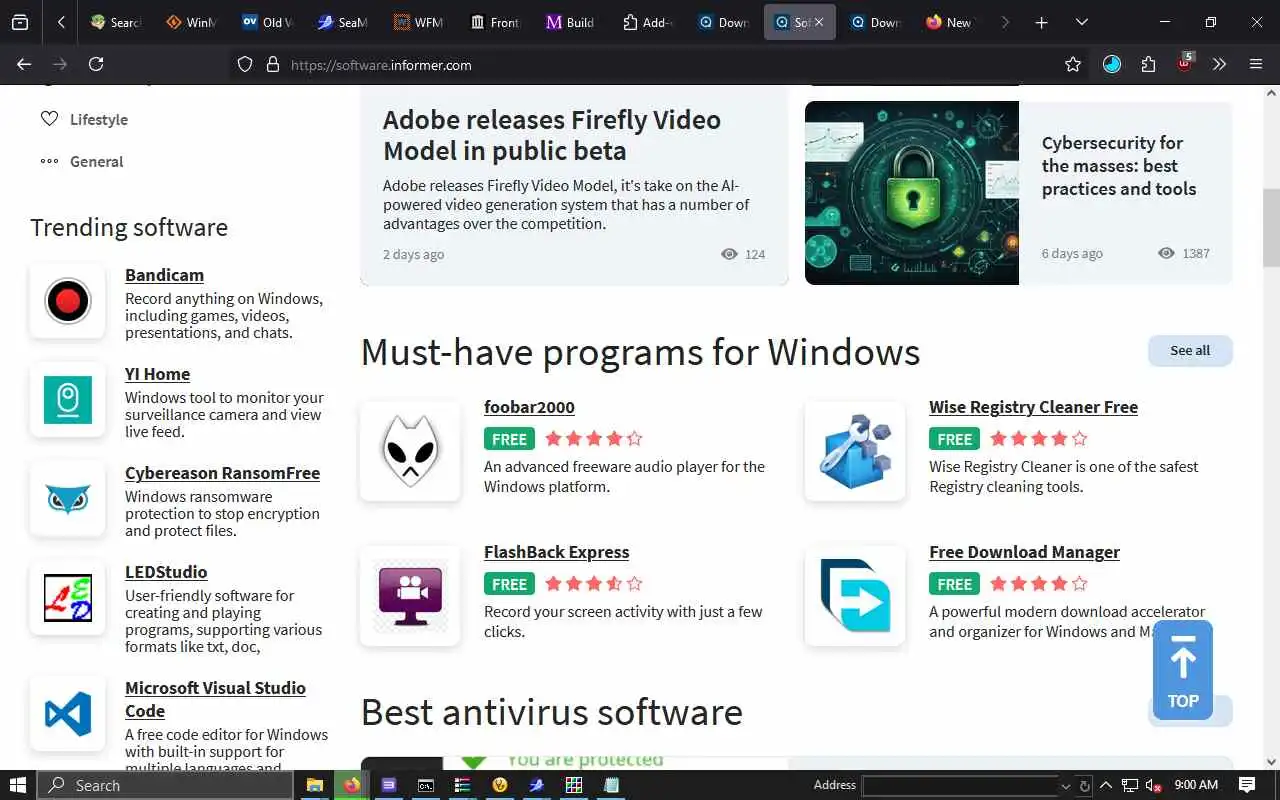This screenshot has height=800, width=1280.
Task: List all tabs dropdown arrow
Action: click(x=1081, y=22)
